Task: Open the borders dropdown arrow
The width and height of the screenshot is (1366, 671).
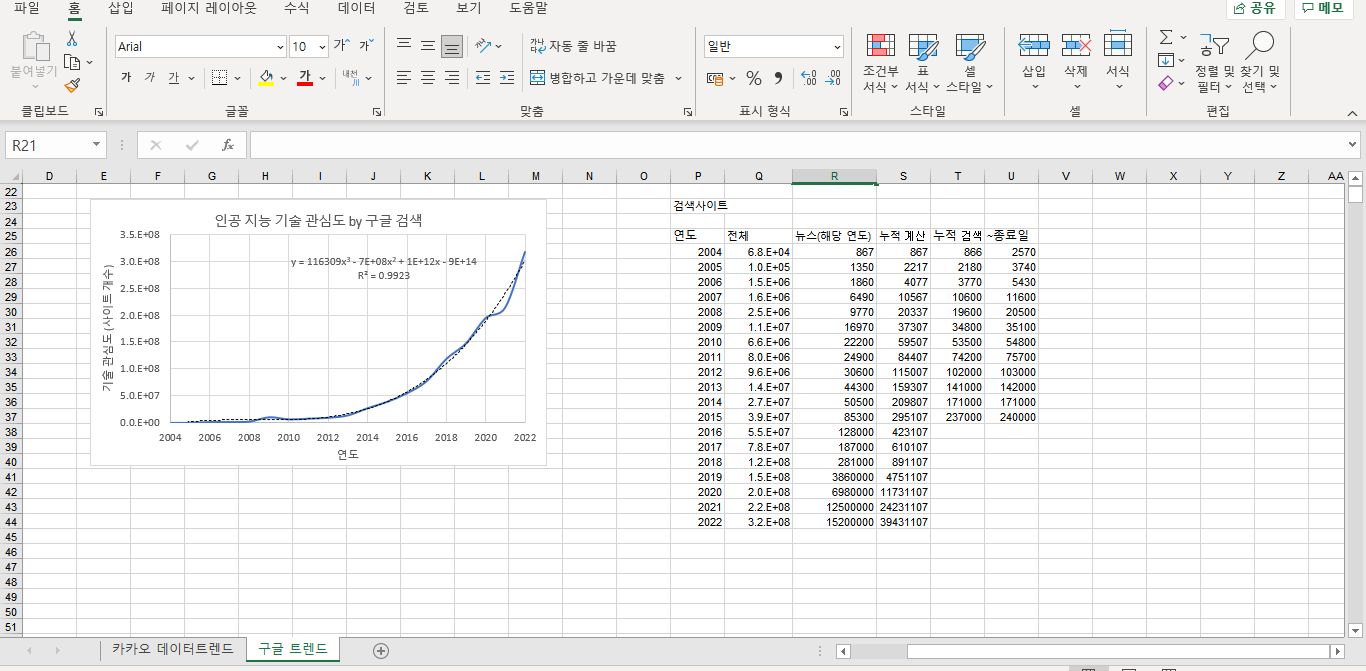Action: (236, 77)
